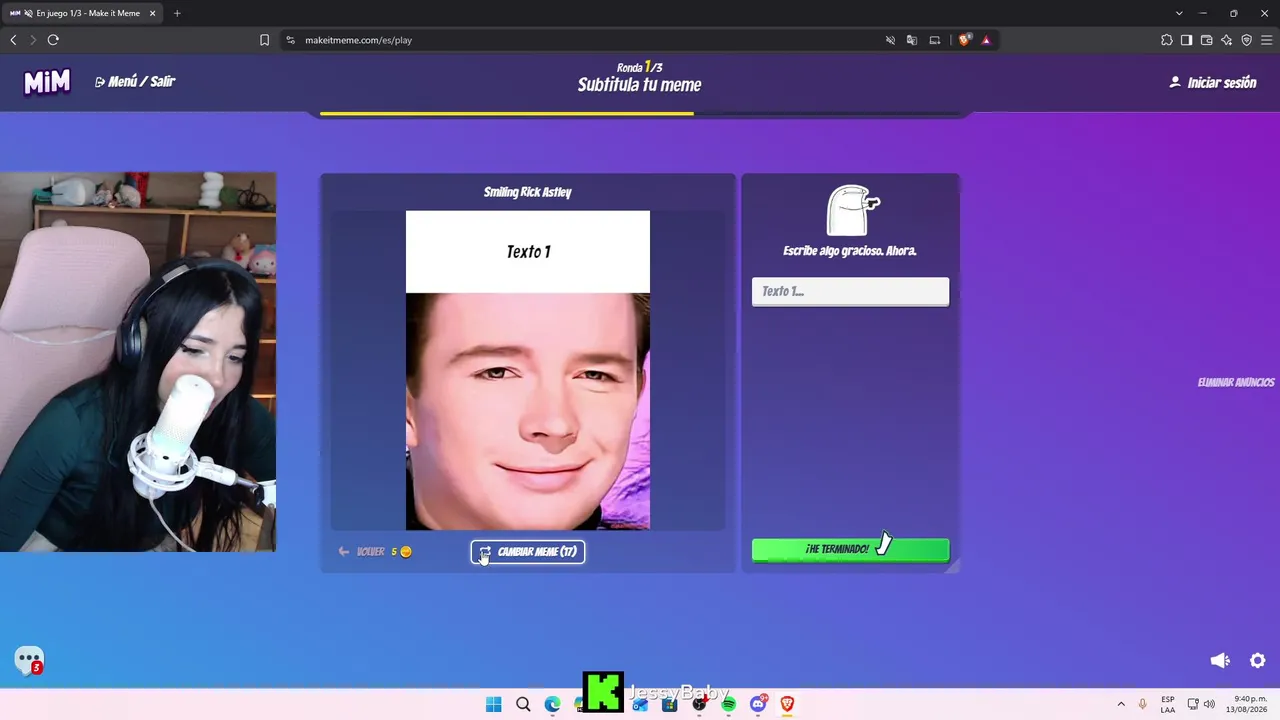The image size is (1280, 720).
Task: Open the browser hamburger menu
Action: 1266,40
